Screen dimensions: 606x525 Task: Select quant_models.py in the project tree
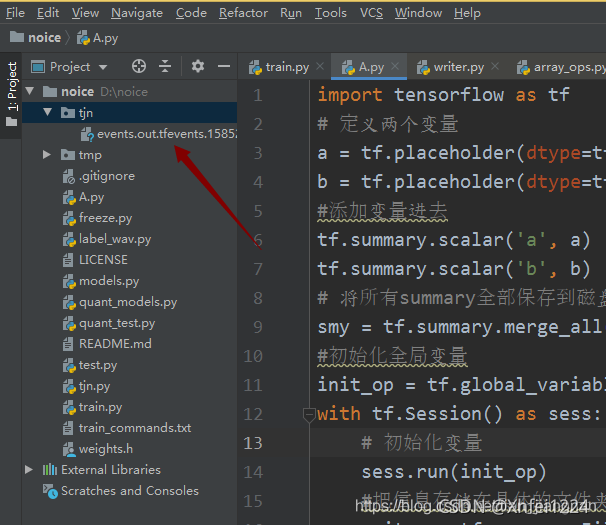(x=119, y=302)
